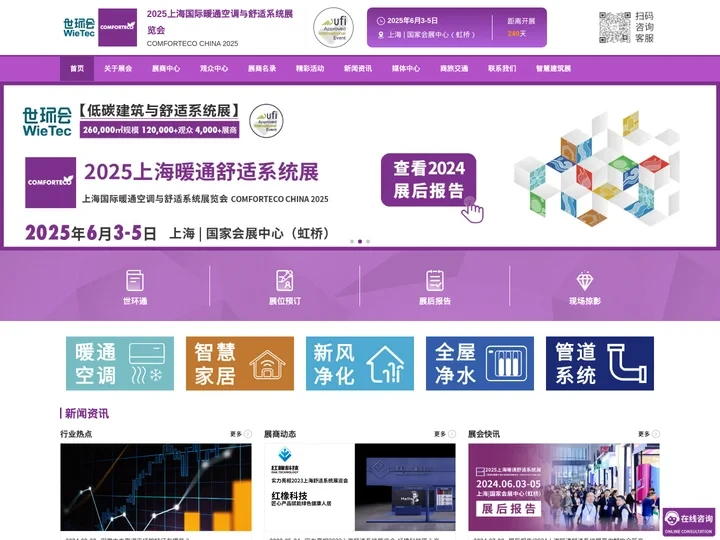The height and width of the screenshot is (540, 720).
Task: Open 精彩活动 navigation menu
Action: (310, 68)
